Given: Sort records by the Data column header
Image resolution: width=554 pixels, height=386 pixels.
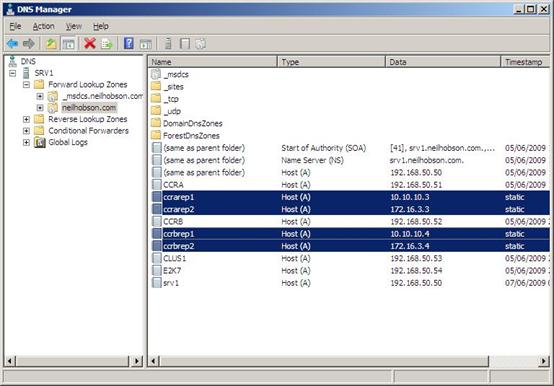Looking at the screenshot, I should click(443, 62).
